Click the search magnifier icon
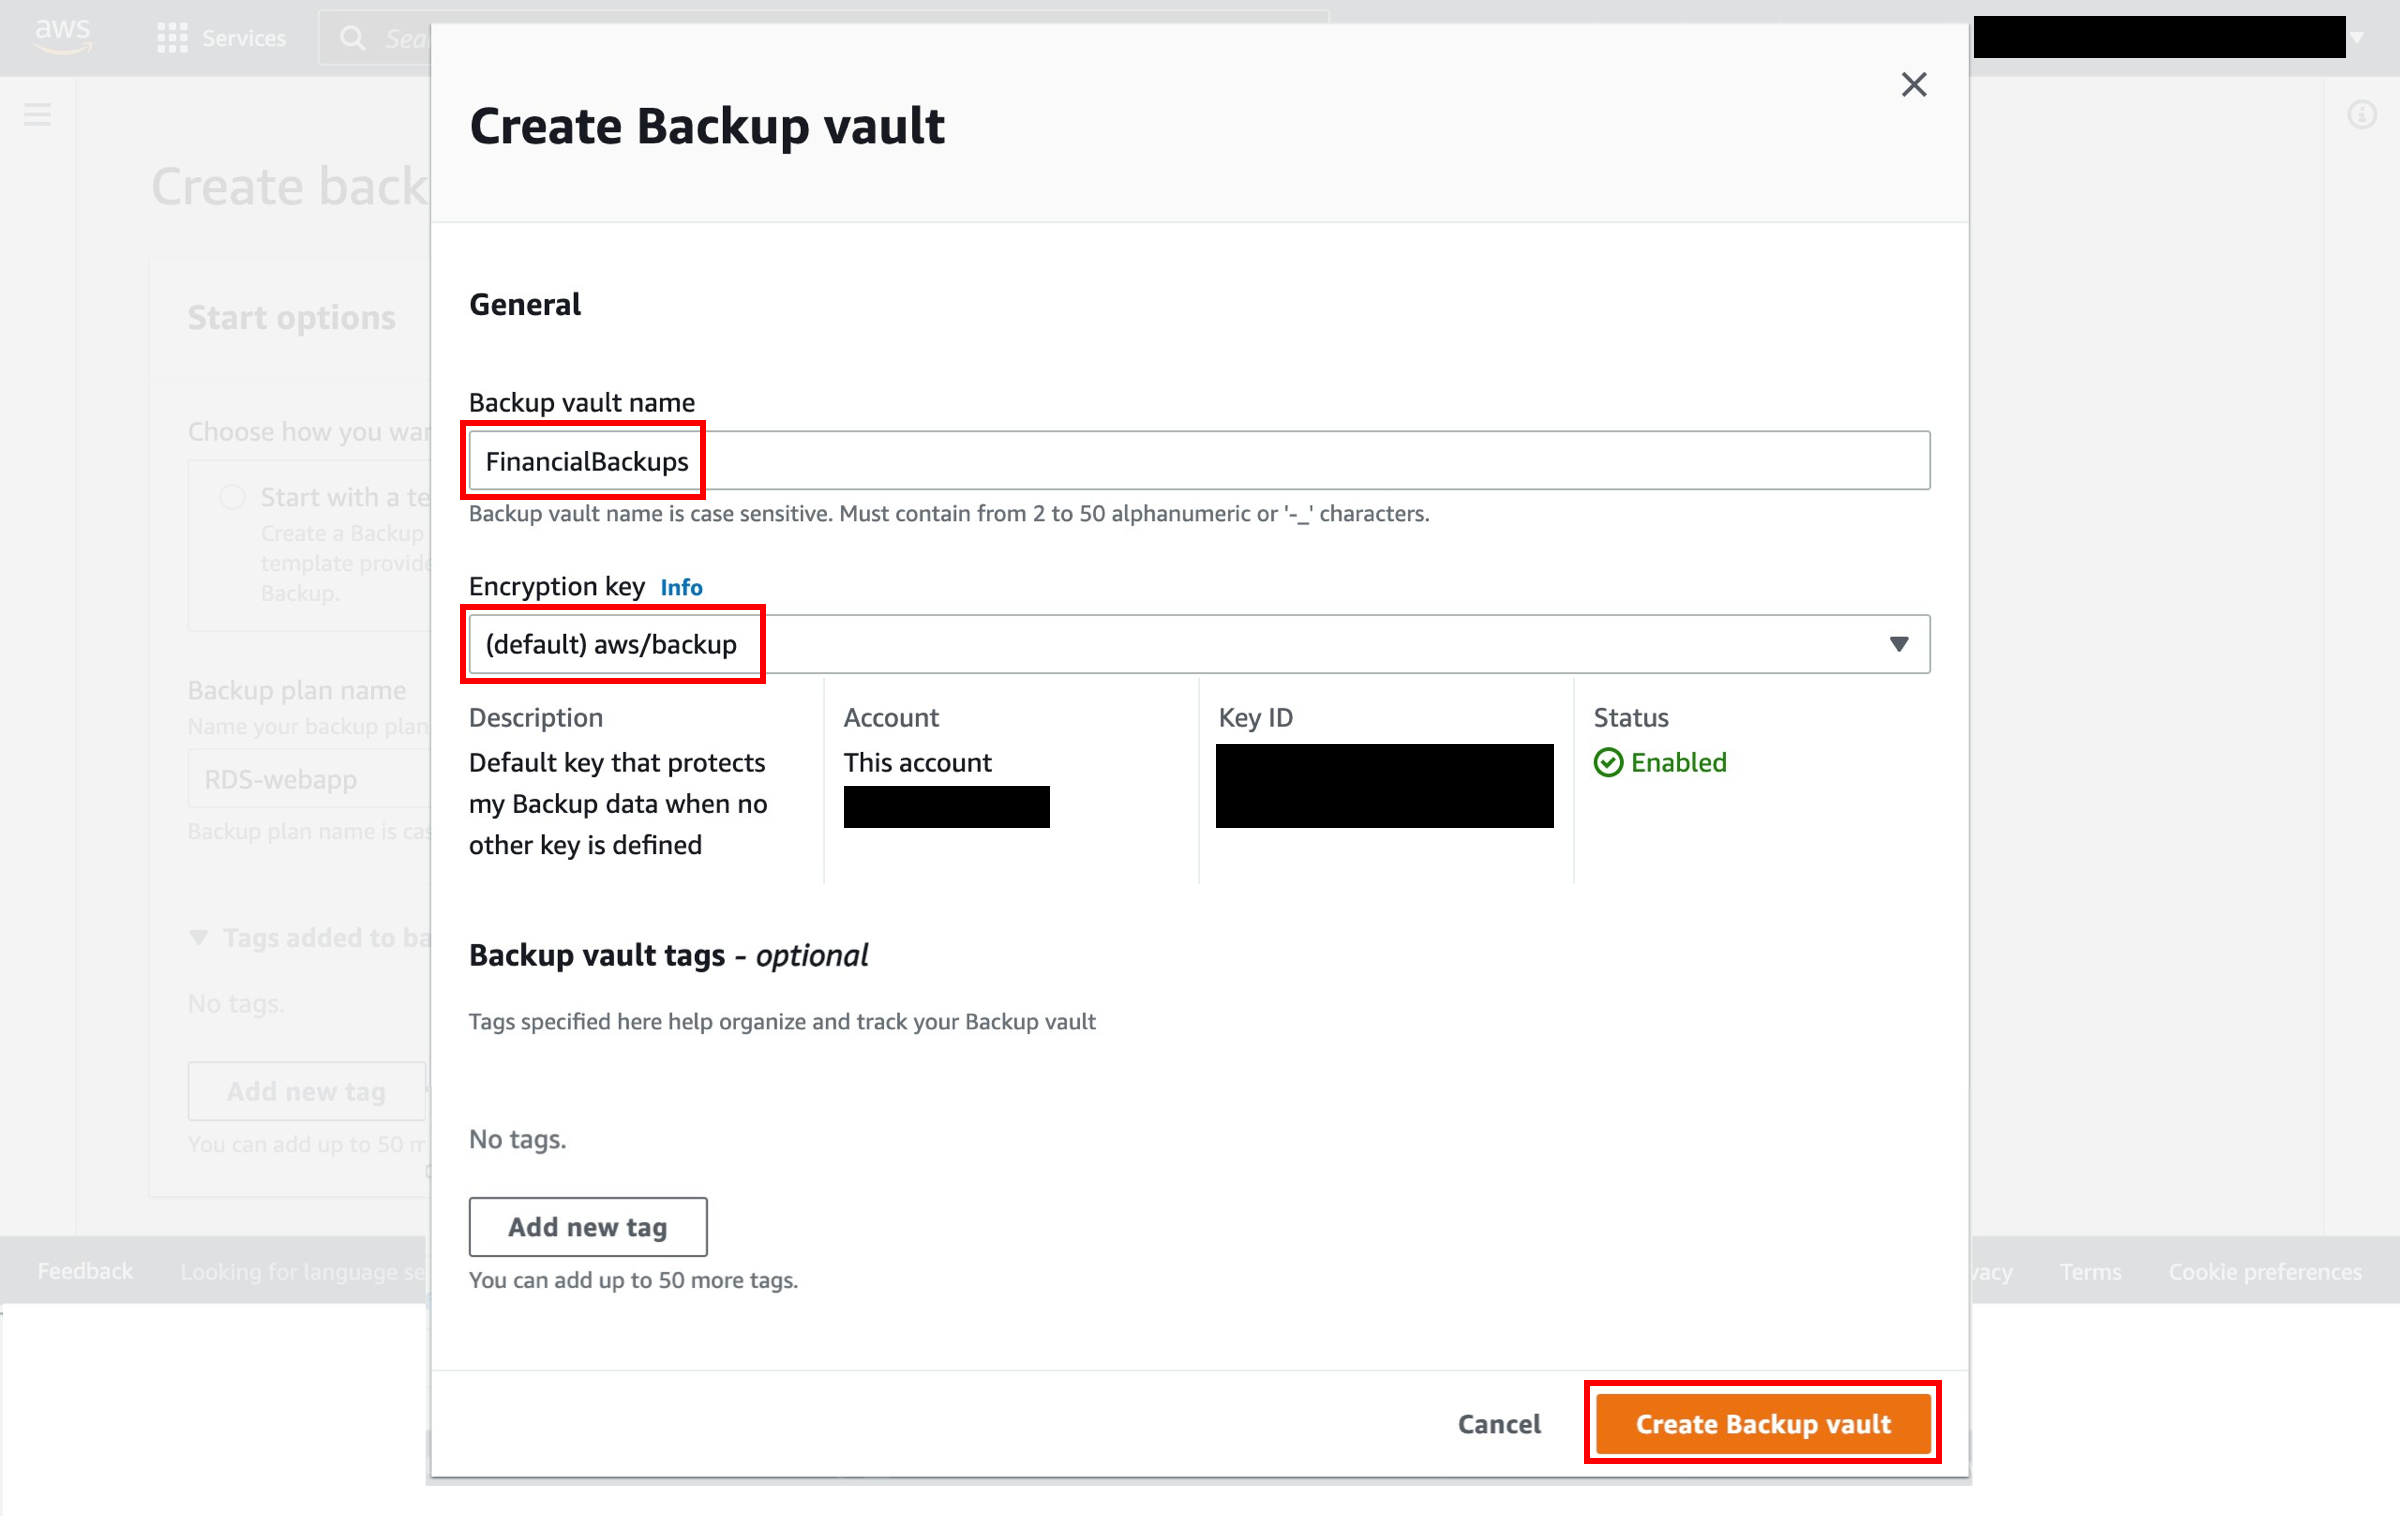Screen dimensions: 2400x1516 [352, 38]
